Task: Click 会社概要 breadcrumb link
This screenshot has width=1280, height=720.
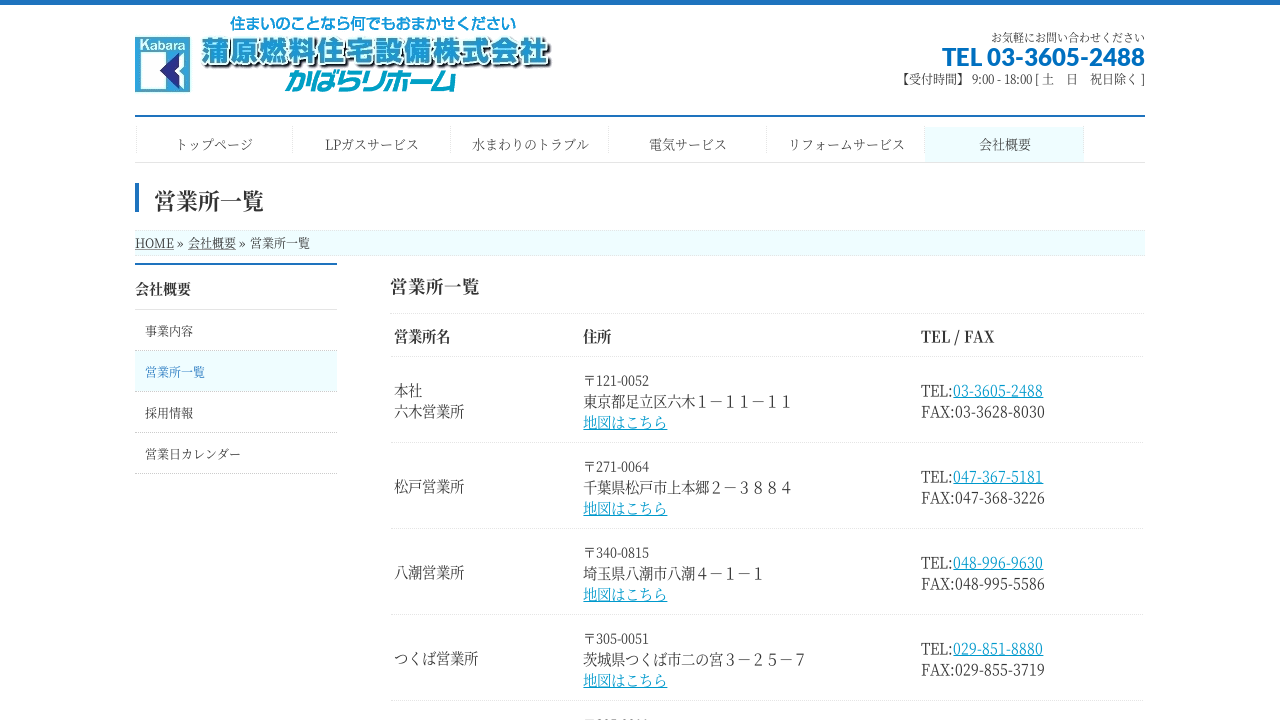Action: pyautogui.click(x=212, y=243)
